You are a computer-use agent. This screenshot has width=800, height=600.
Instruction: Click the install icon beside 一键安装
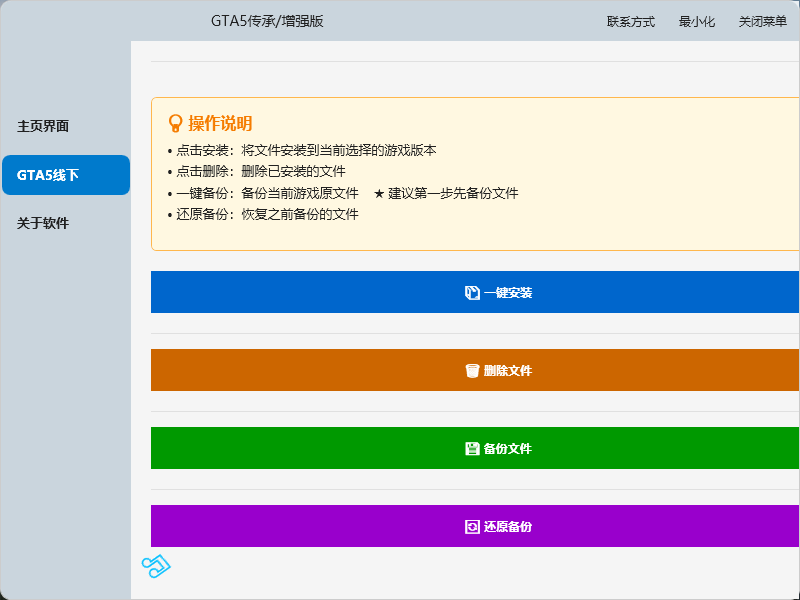coord(472,293)
